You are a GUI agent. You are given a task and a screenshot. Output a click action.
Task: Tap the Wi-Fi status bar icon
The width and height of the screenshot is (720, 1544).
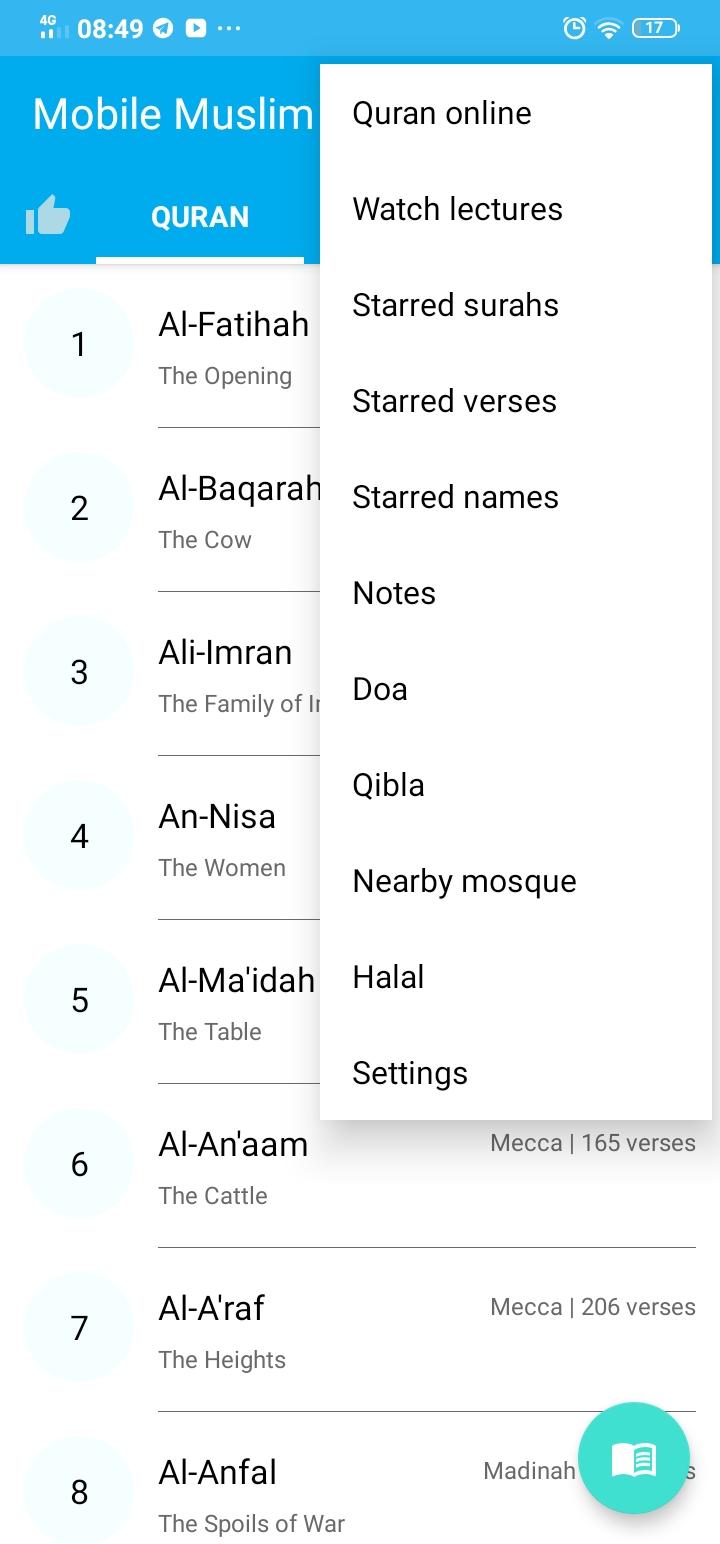point(608,29)
